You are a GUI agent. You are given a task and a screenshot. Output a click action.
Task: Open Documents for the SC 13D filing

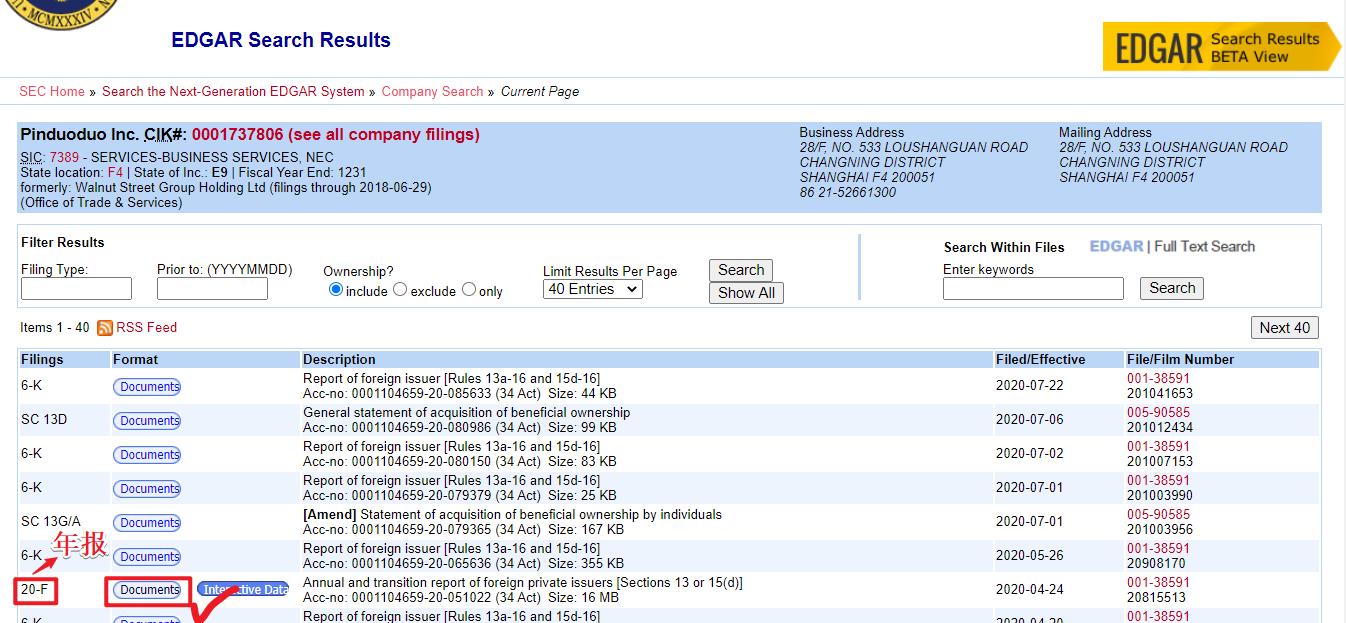coord(148,421)
